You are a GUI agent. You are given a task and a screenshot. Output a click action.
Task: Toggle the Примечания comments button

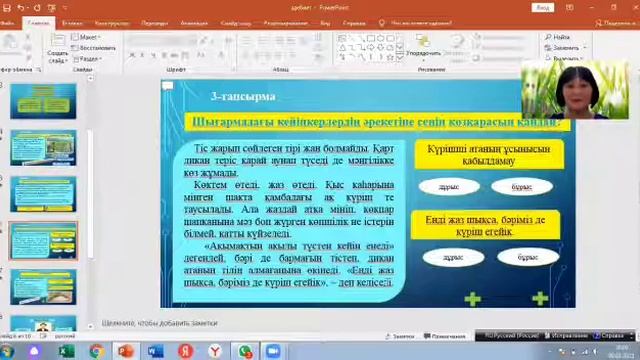445,336
